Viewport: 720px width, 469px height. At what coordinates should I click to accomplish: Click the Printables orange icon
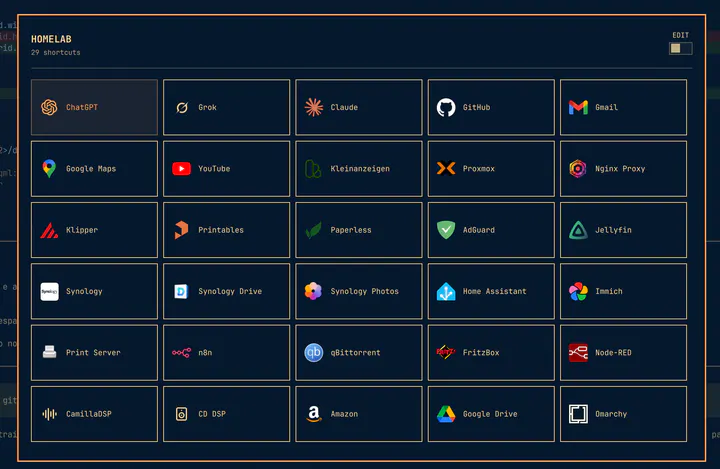(x=181, y=230)
